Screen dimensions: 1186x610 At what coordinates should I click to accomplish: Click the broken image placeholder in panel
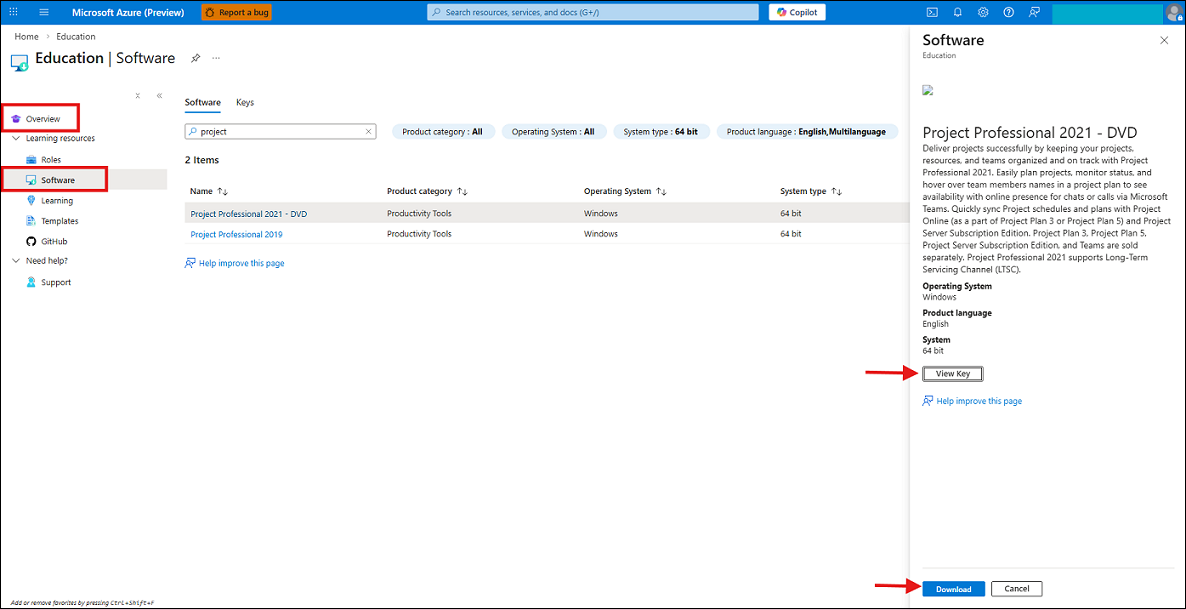pos(928,90)
